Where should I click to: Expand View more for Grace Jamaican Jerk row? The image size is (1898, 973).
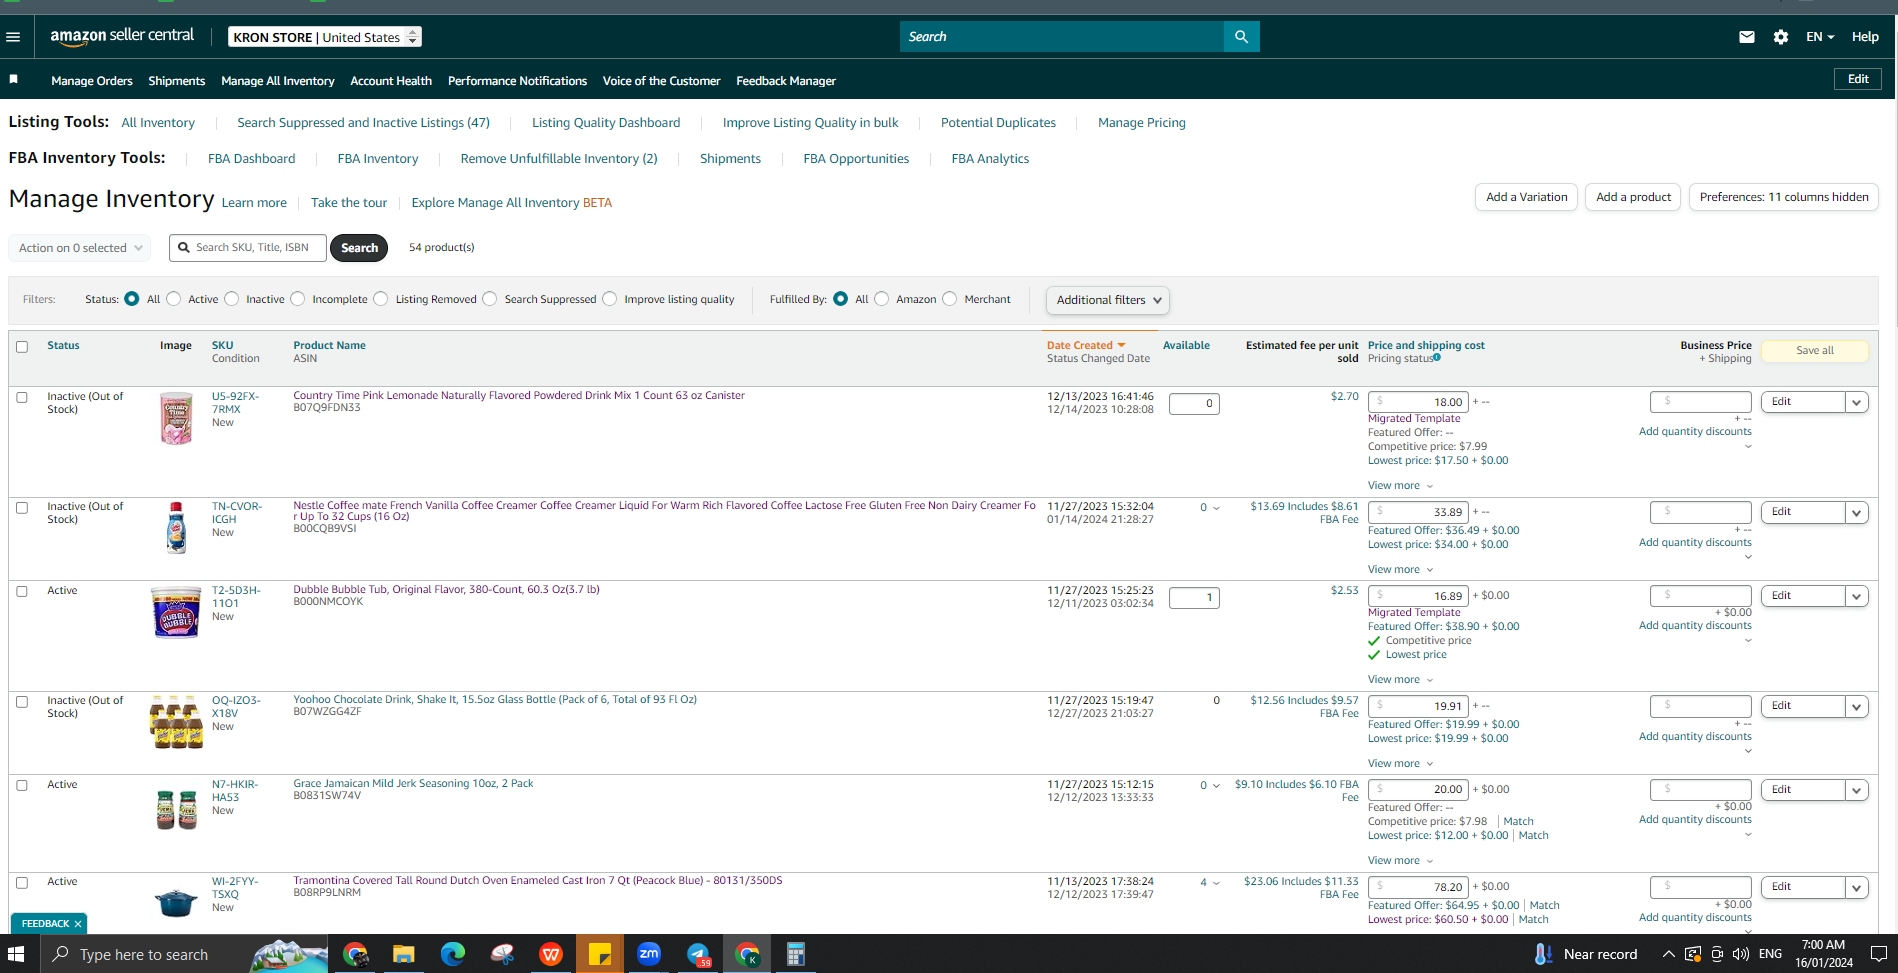click(1401, 861)
